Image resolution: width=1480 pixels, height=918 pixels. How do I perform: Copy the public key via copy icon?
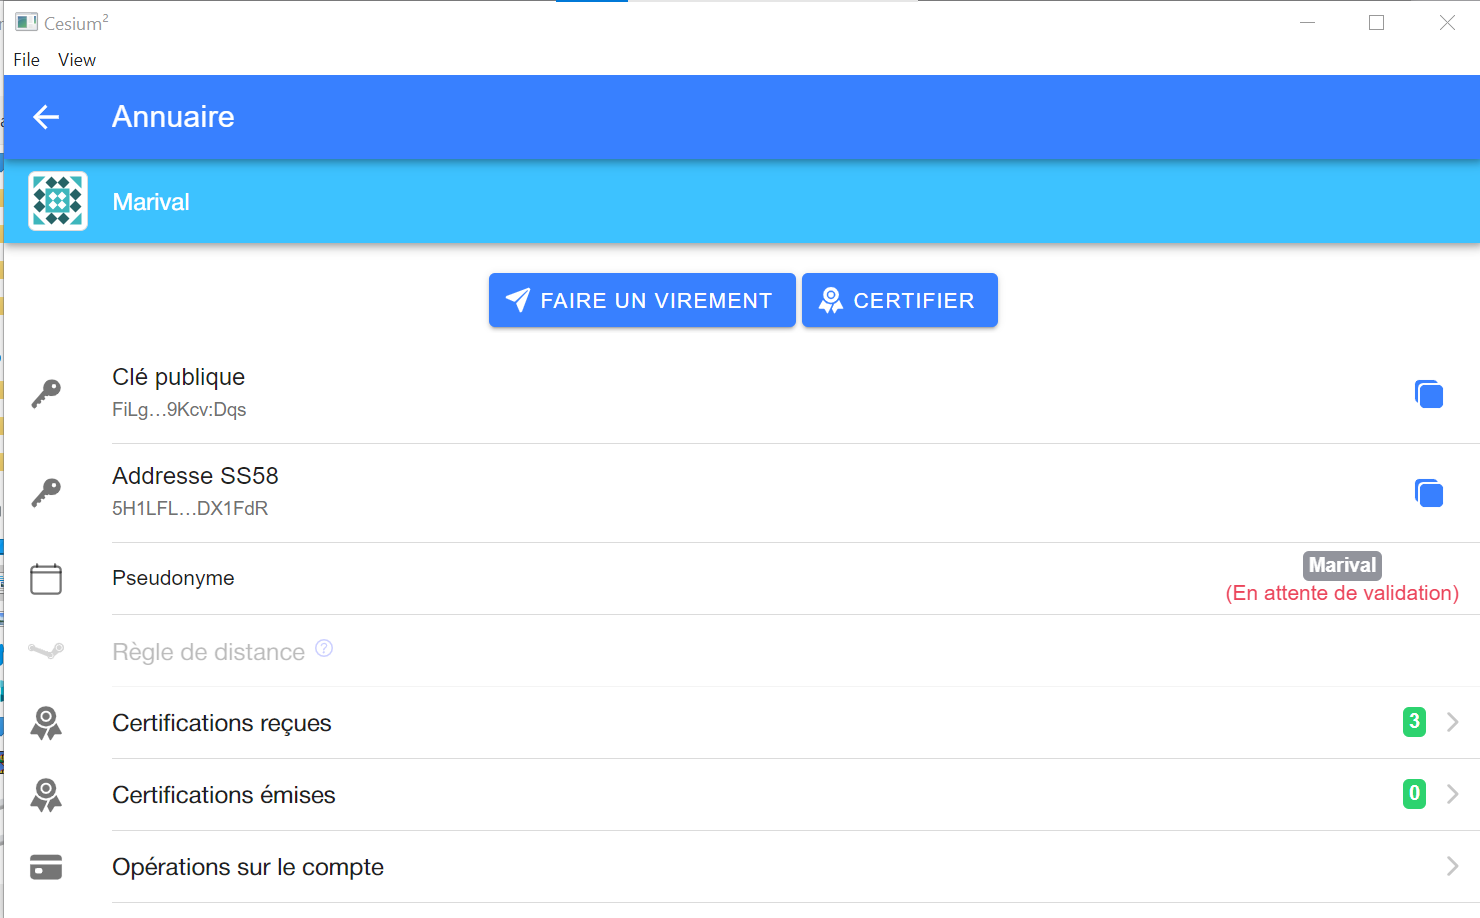(x=1429, y=394)
